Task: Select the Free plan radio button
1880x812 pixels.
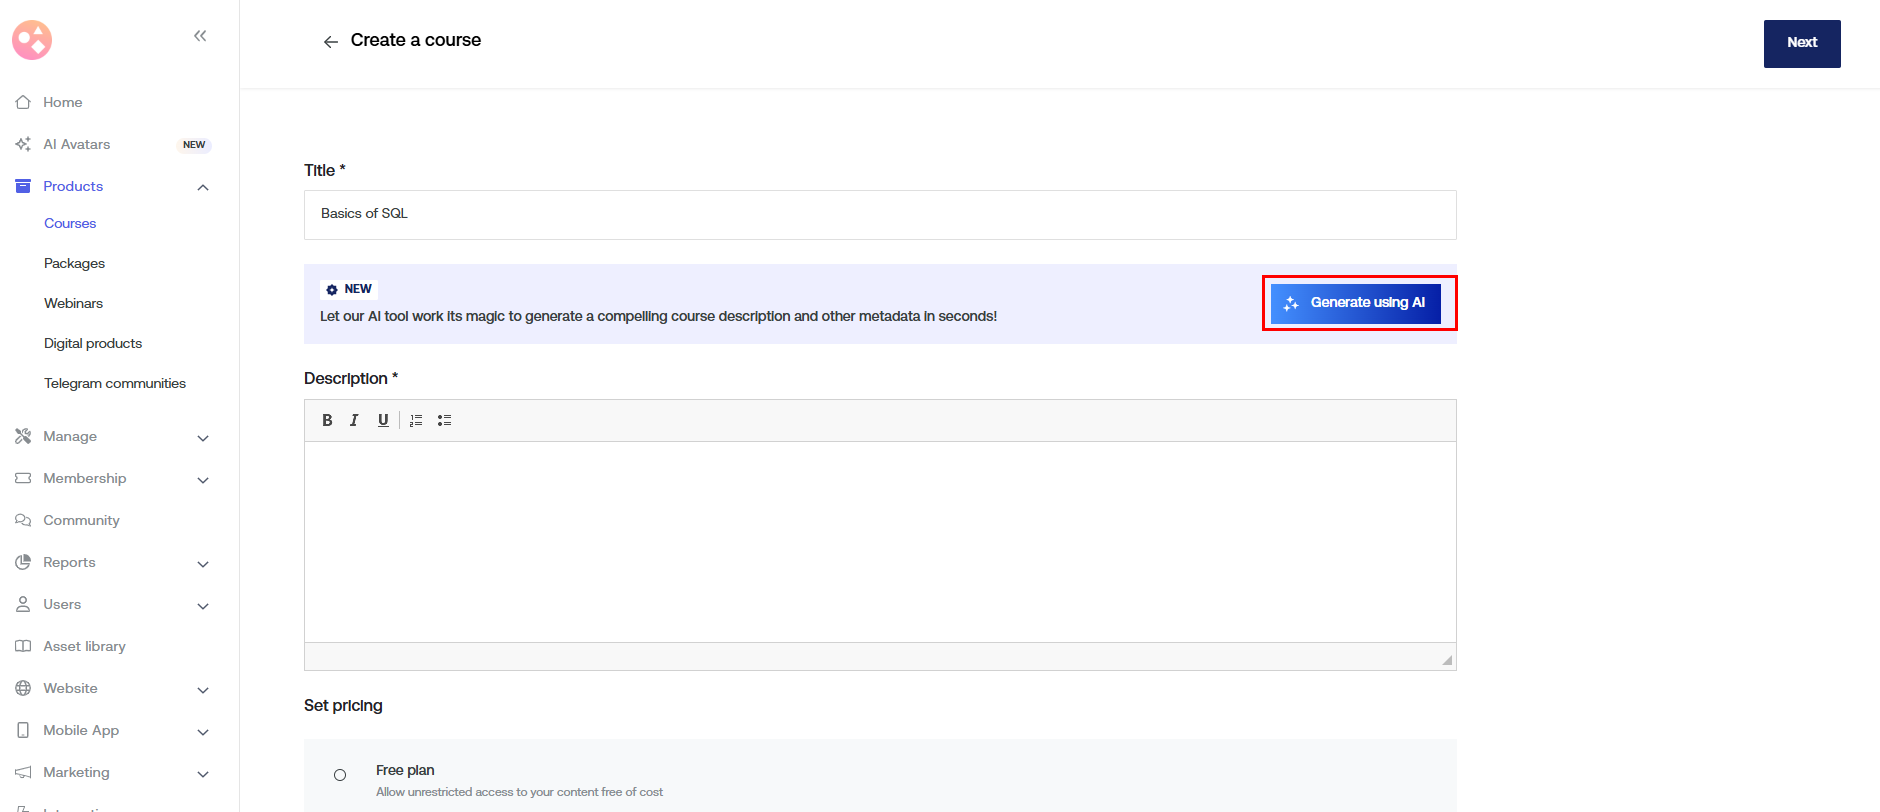Action: [340, 775]
